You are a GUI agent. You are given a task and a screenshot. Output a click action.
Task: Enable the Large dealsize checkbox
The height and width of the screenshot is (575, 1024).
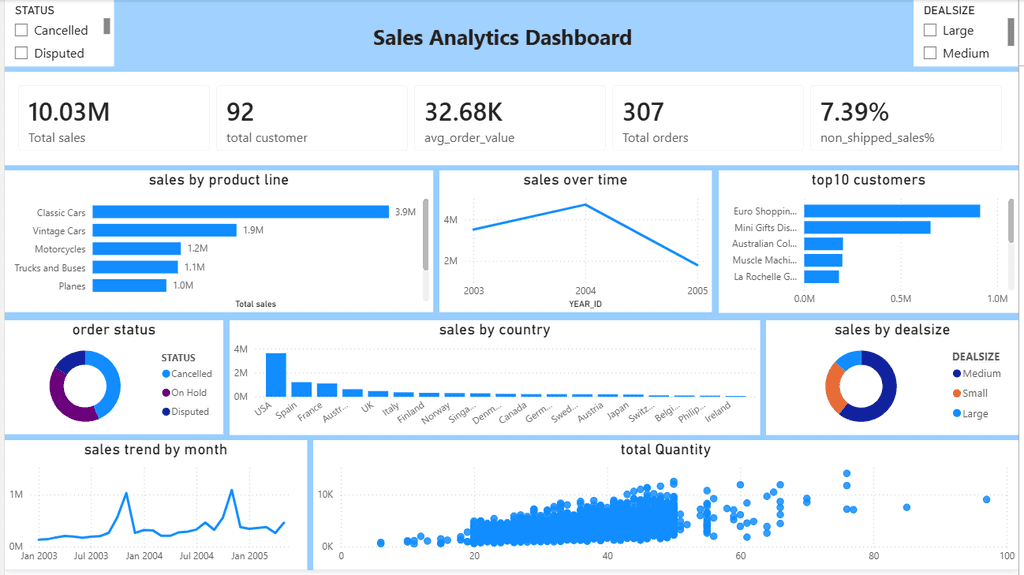click(x=930, y=30)
